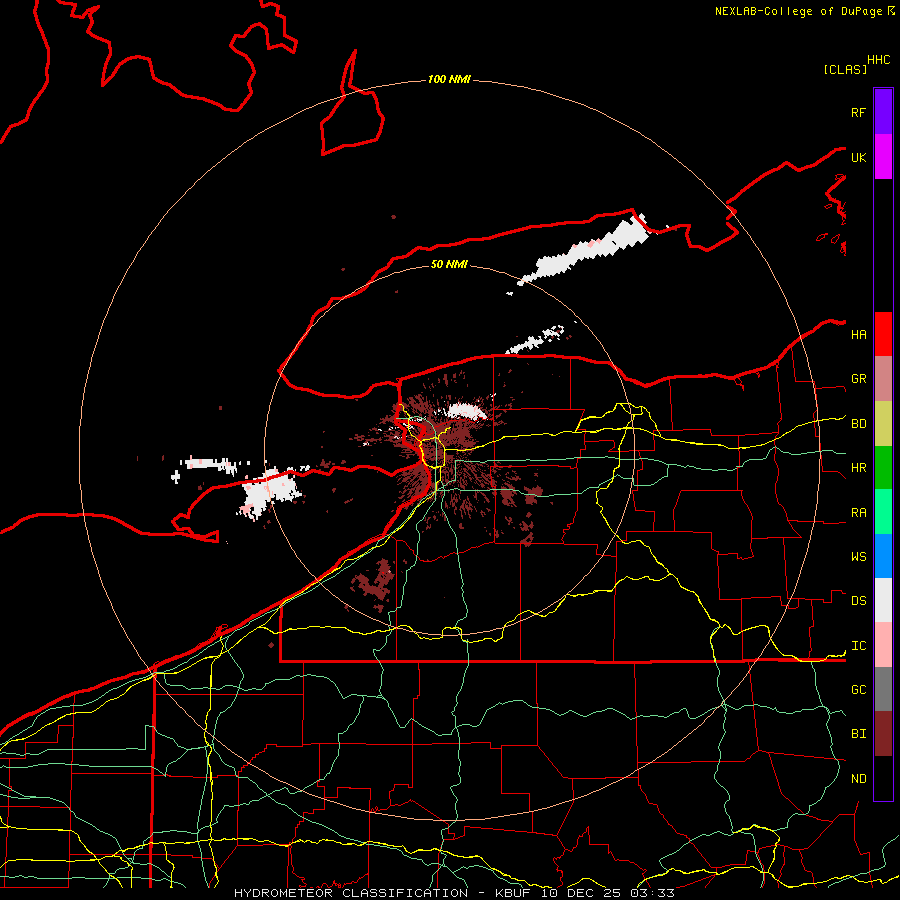Click the 'HR' legend label
The width and height of the screenshot is (900, 900).
(x=858, y=468)
